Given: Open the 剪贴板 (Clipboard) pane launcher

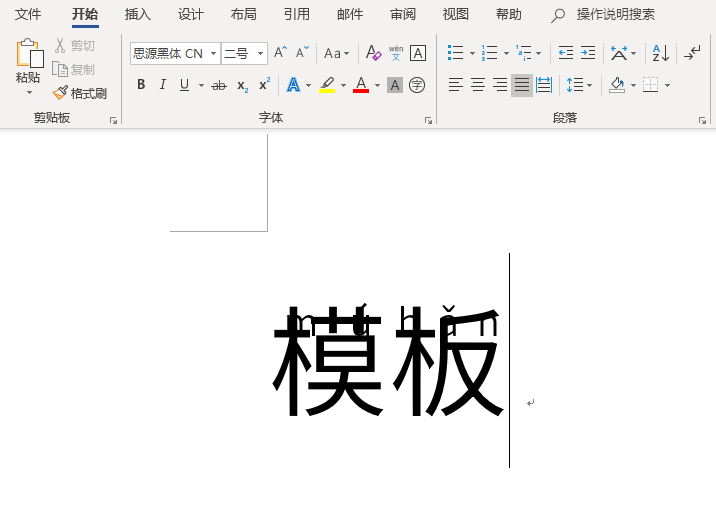Looking at the screenshot, I should [113, 121].
